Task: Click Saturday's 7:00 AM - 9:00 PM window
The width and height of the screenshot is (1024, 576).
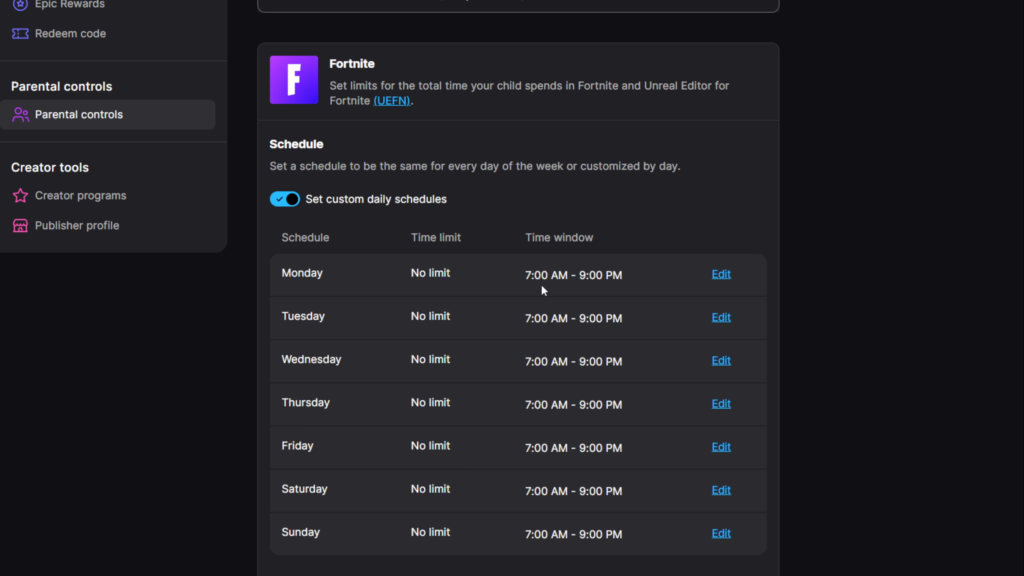Action: tap(573, 490)
